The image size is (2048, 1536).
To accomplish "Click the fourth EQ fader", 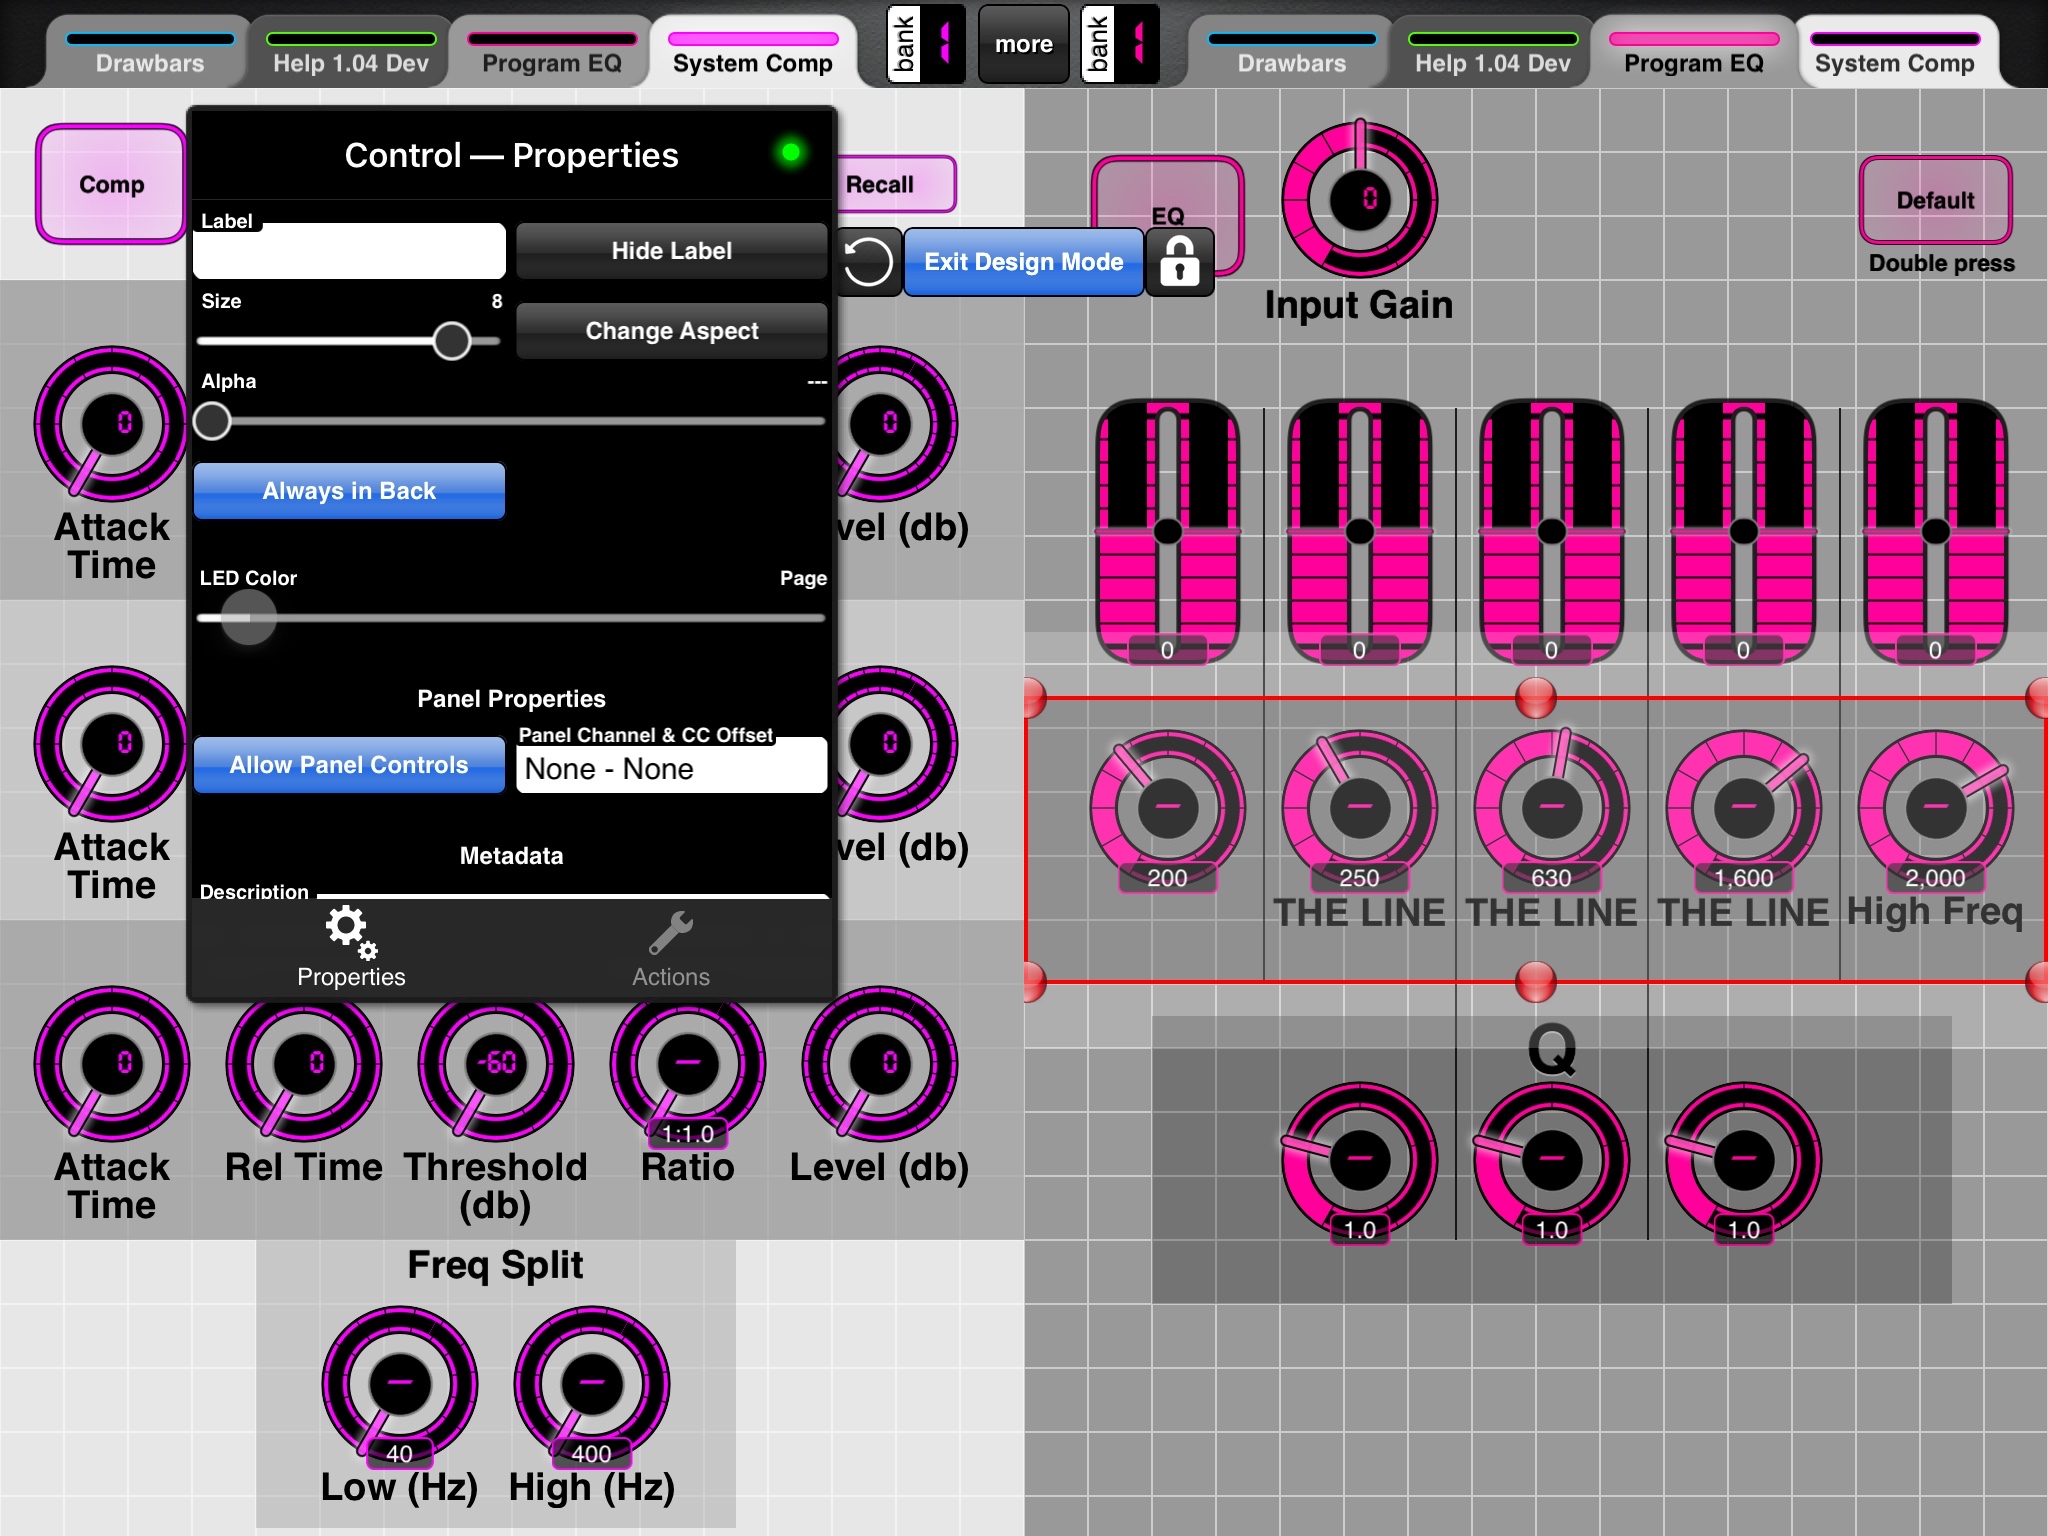I will (1743, 531).
